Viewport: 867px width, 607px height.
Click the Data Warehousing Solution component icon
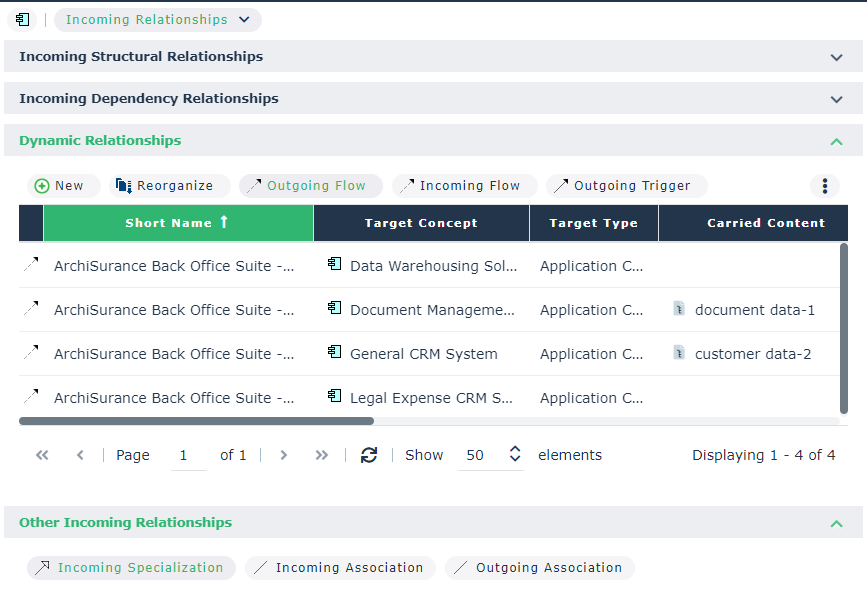[335, 265]
